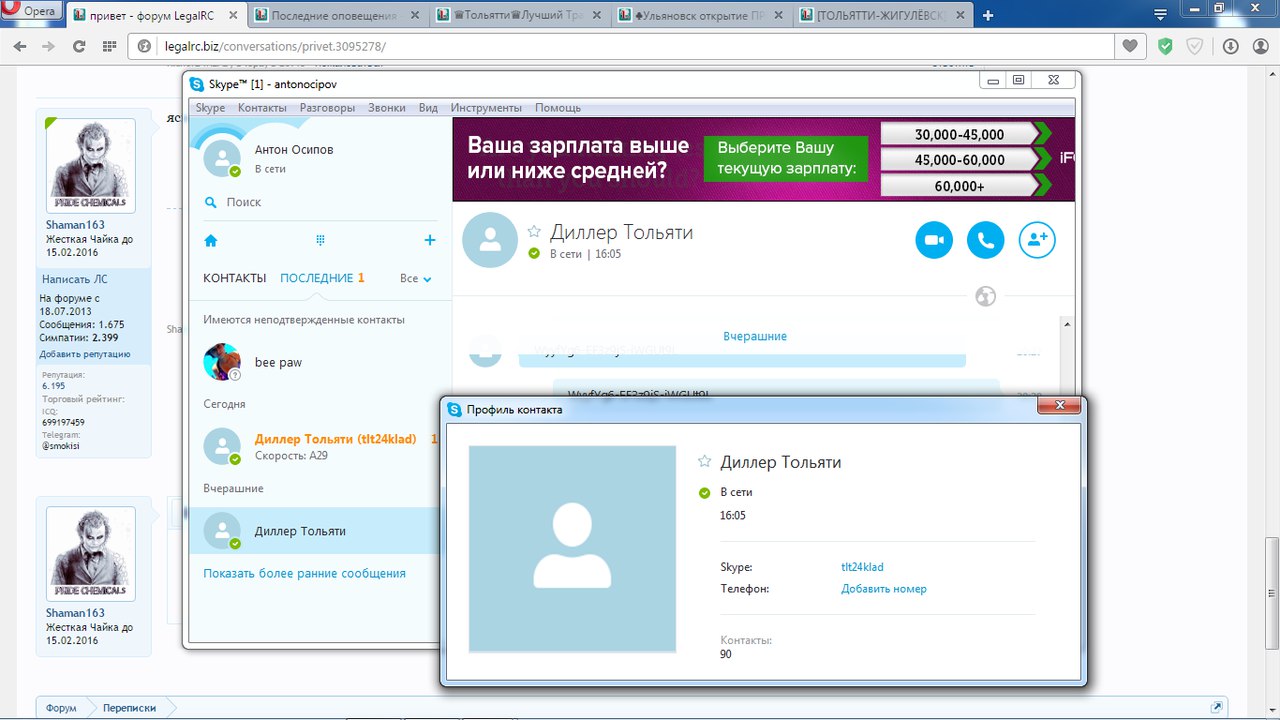Open the Все filter dropdown
This screenshot has width=1280, height=720.
click(x=416, y=278)
